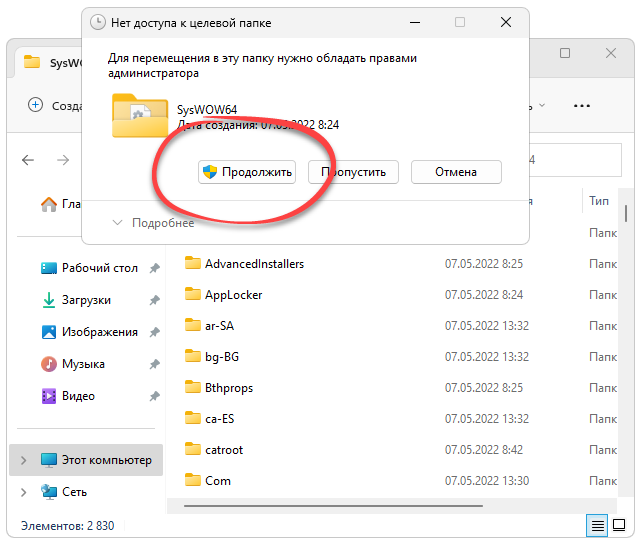640x543 pixels.
Task: Click the date 07.05.2022 8:25 of AdvancedInstallers
Action: pos(484,264)
